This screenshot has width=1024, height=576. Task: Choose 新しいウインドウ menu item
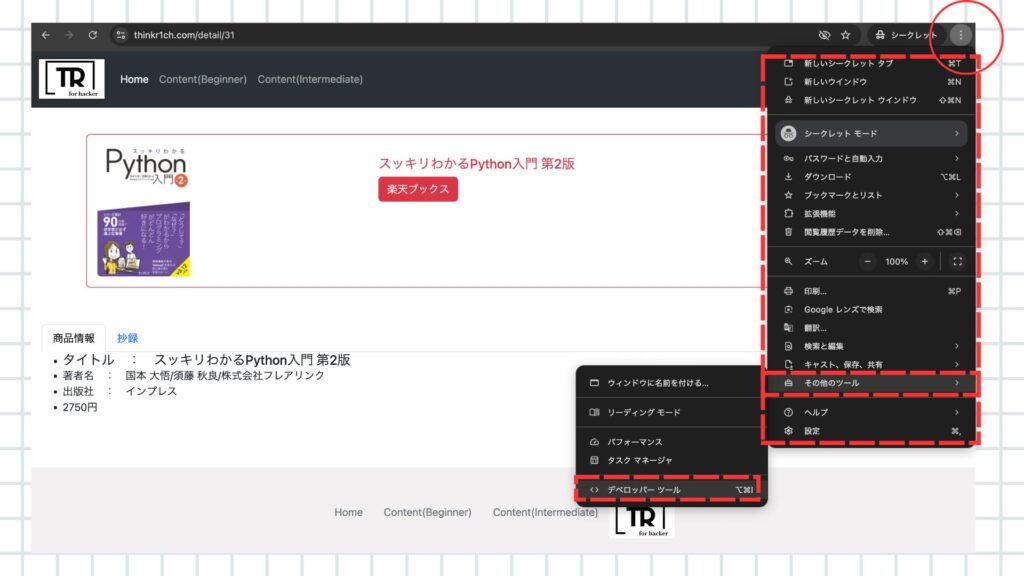pos(871,82)
